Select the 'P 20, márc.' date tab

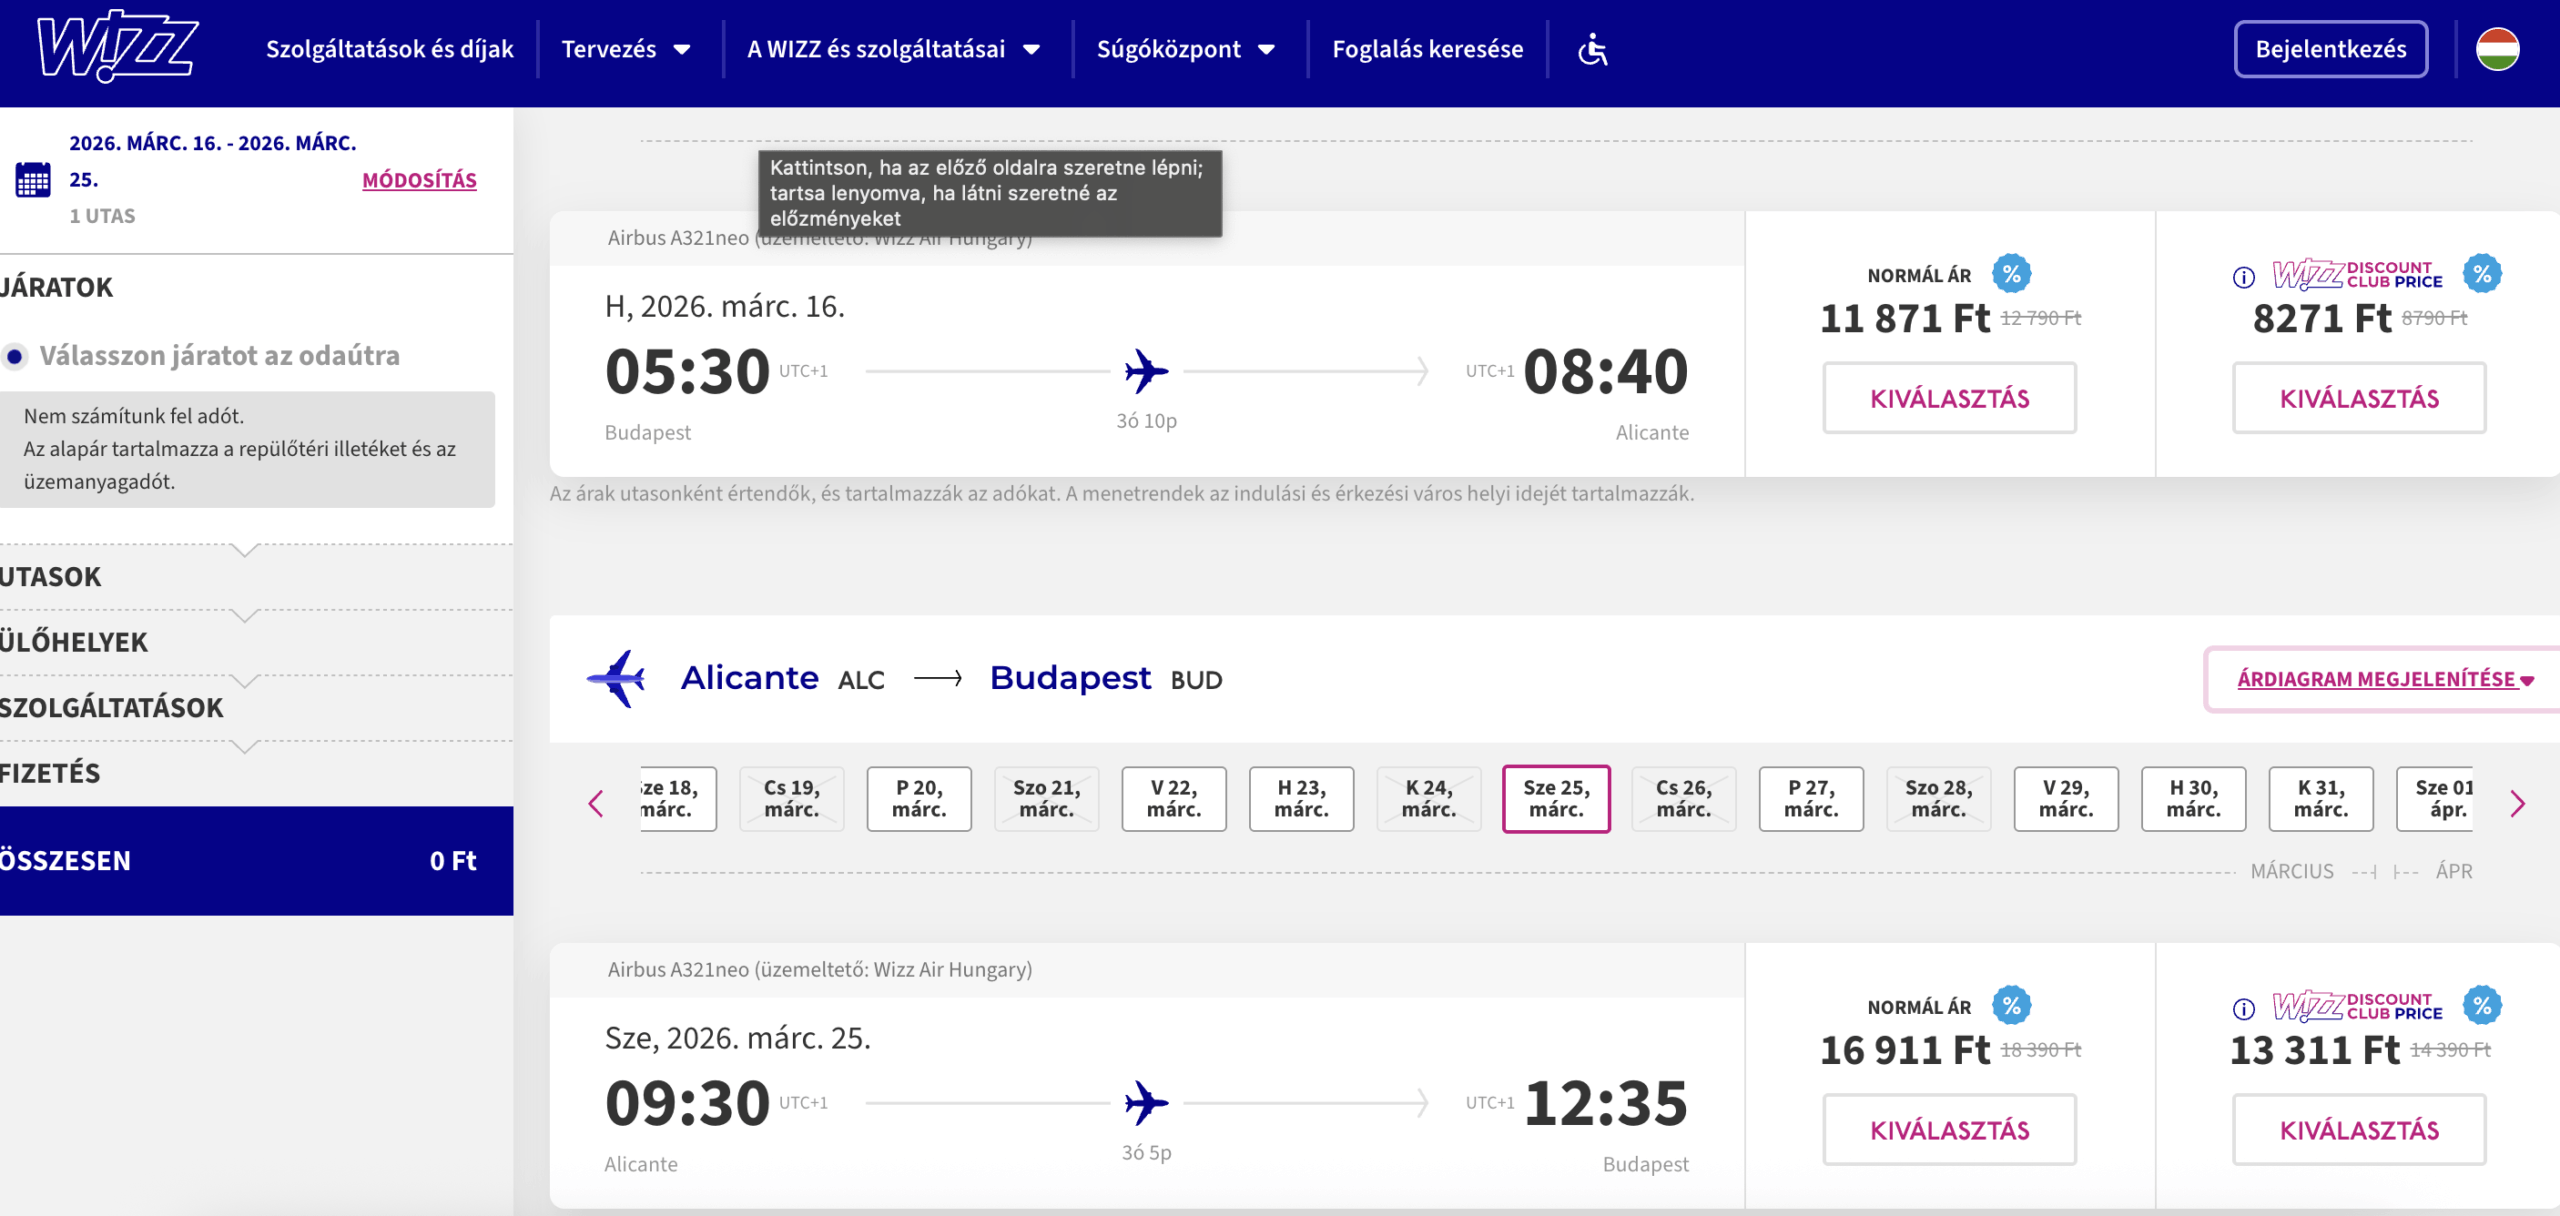(x=919, y=799)
